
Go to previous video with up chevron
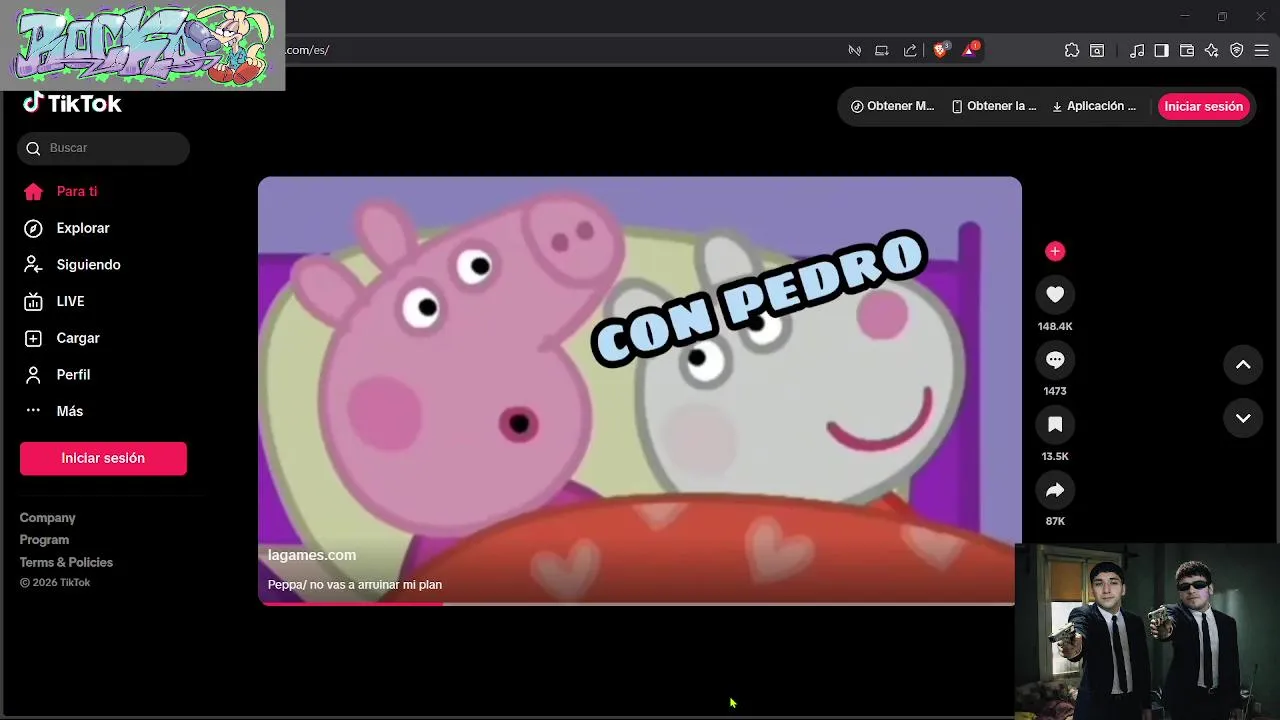click(1243, 365)
